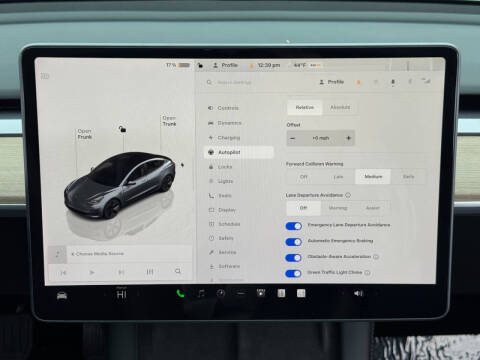Select Relative speed offset mode
Image resolution: width=480 pixels, height=360 pixels.
point(305,107)
